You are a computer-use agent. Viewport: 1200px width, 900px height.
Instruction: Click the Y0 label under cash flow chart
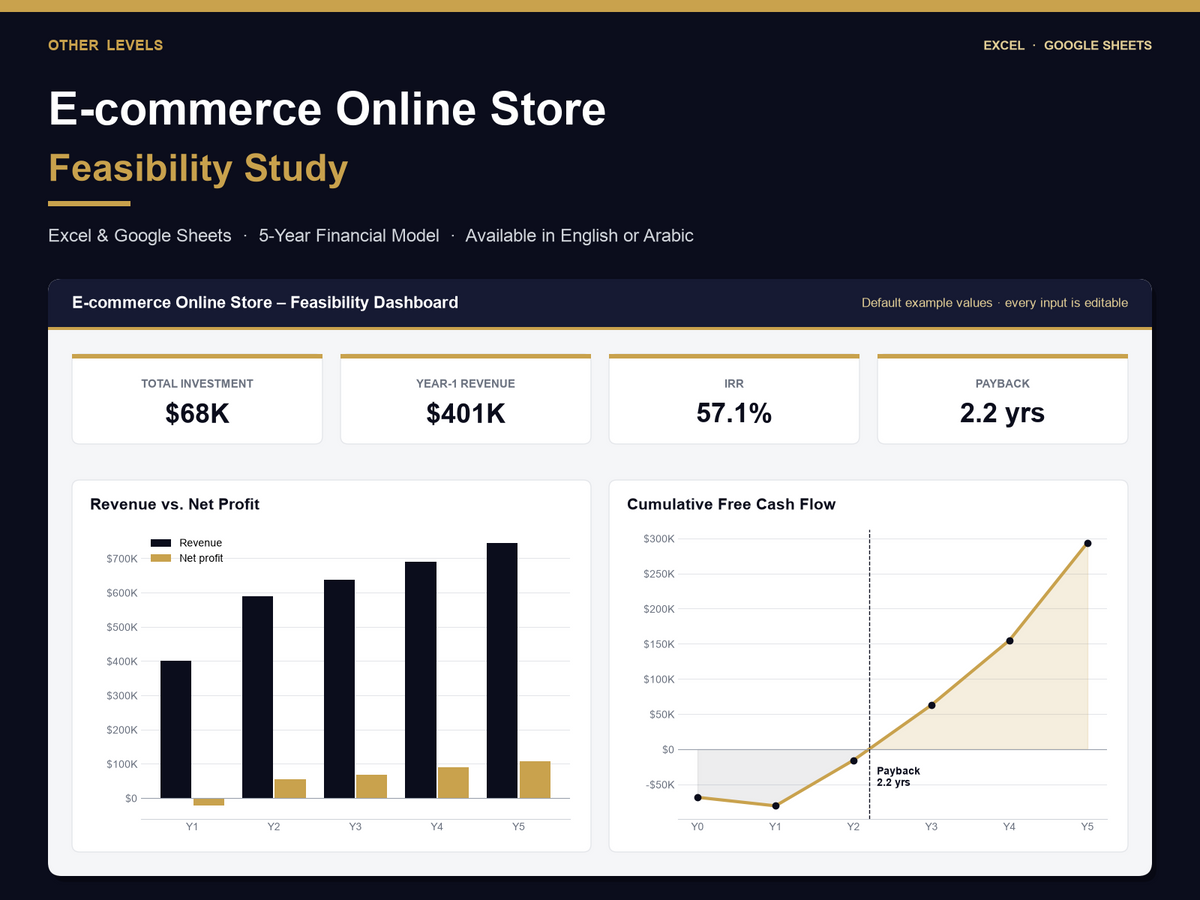tap(697, 827)
